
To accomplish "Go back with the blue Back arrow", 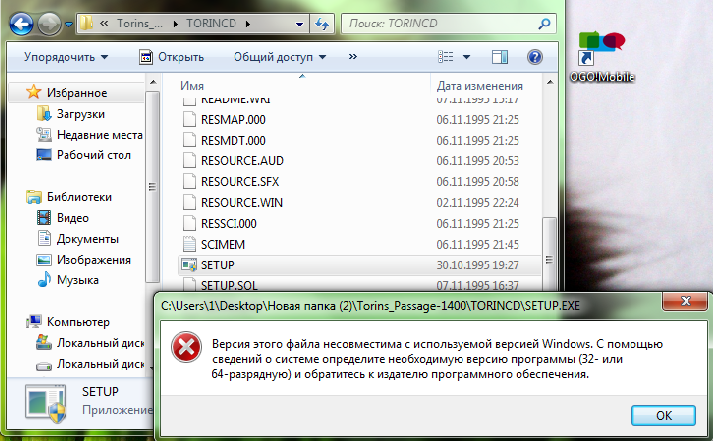I will 21,24.
